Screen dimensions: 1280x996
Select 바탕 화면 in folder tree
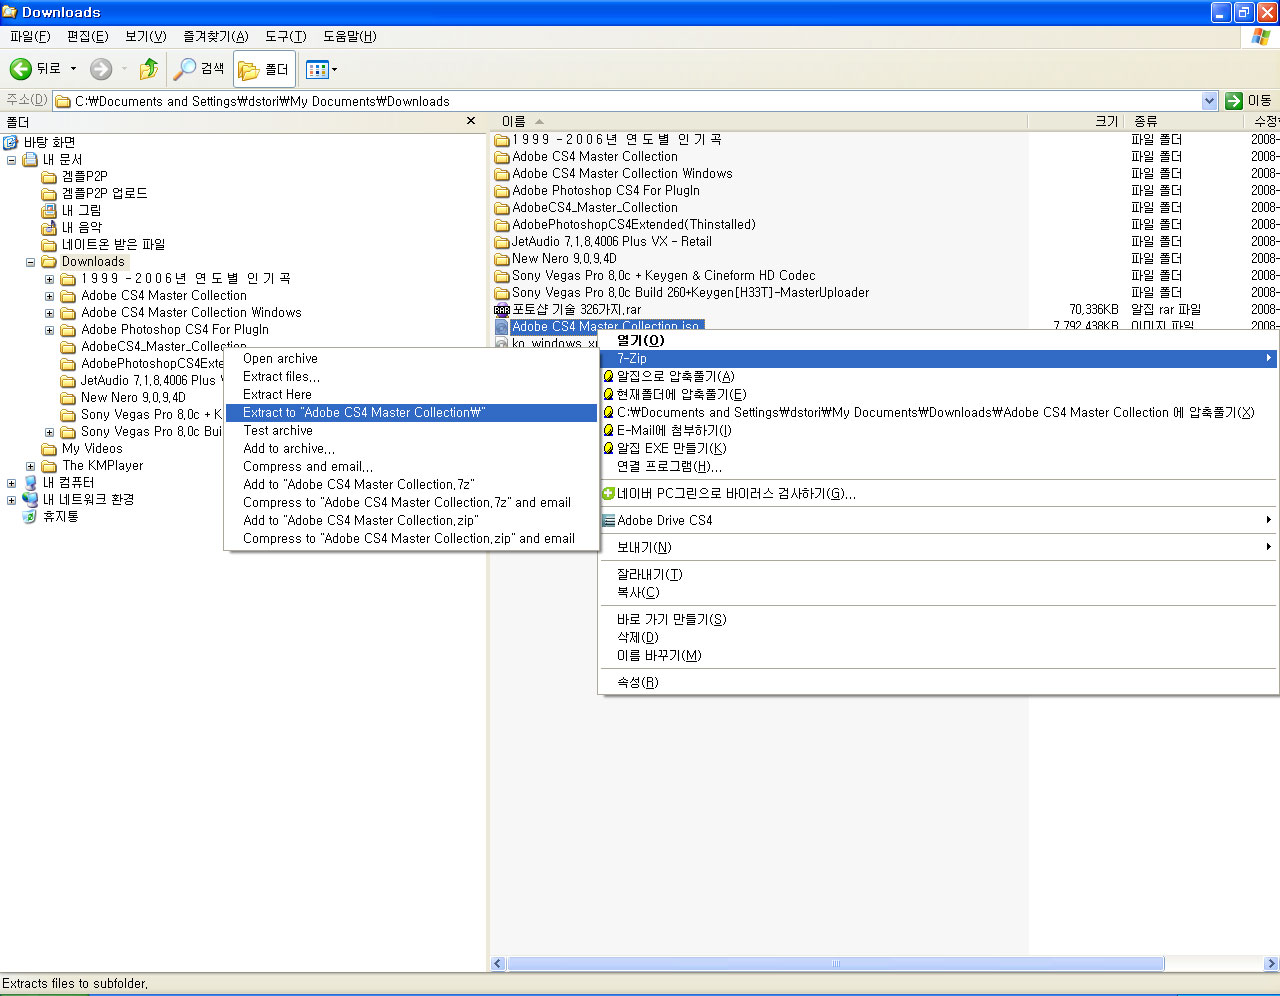49,142
